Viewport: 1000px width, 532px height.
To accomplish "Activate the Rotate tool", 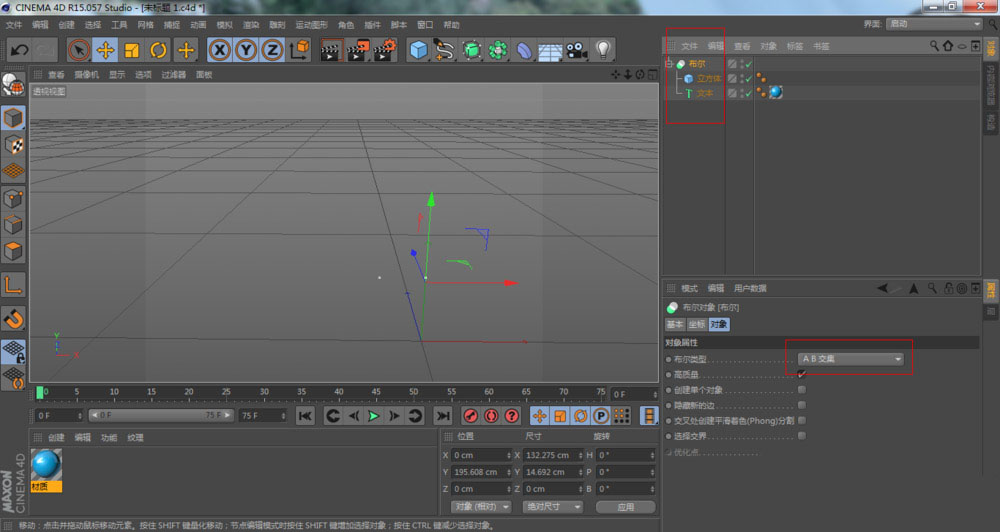I will click(158, 50).
